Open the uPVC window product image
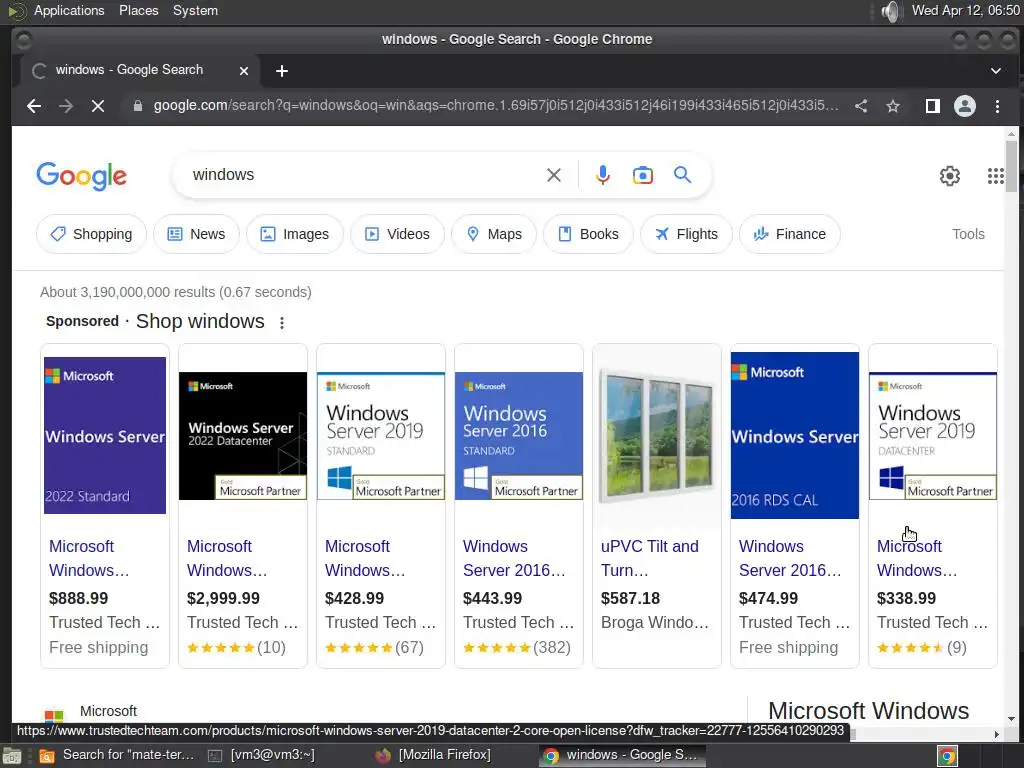This screenshot has height=768, width=1024. [656, 435]
